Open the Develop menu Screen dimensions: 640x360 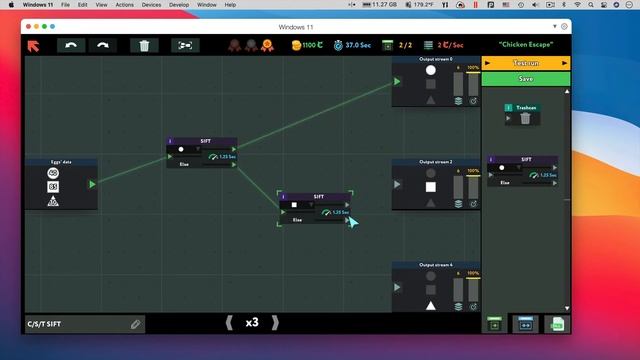[179, 5]
